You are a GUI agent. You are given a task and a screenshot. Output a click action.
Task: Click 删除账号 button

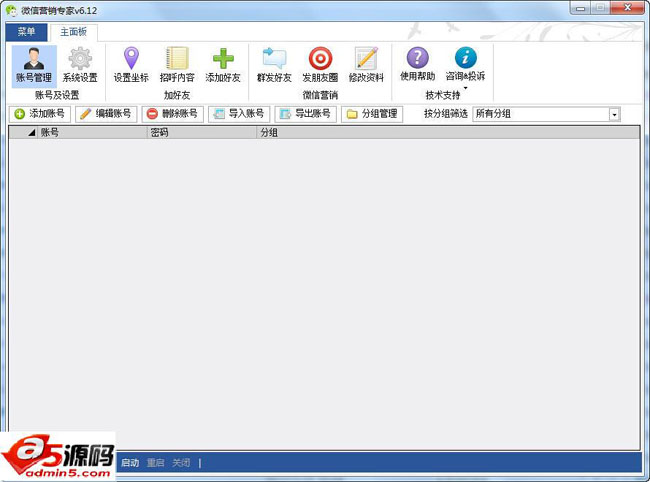pyautogui.click(x=172, y=114)
